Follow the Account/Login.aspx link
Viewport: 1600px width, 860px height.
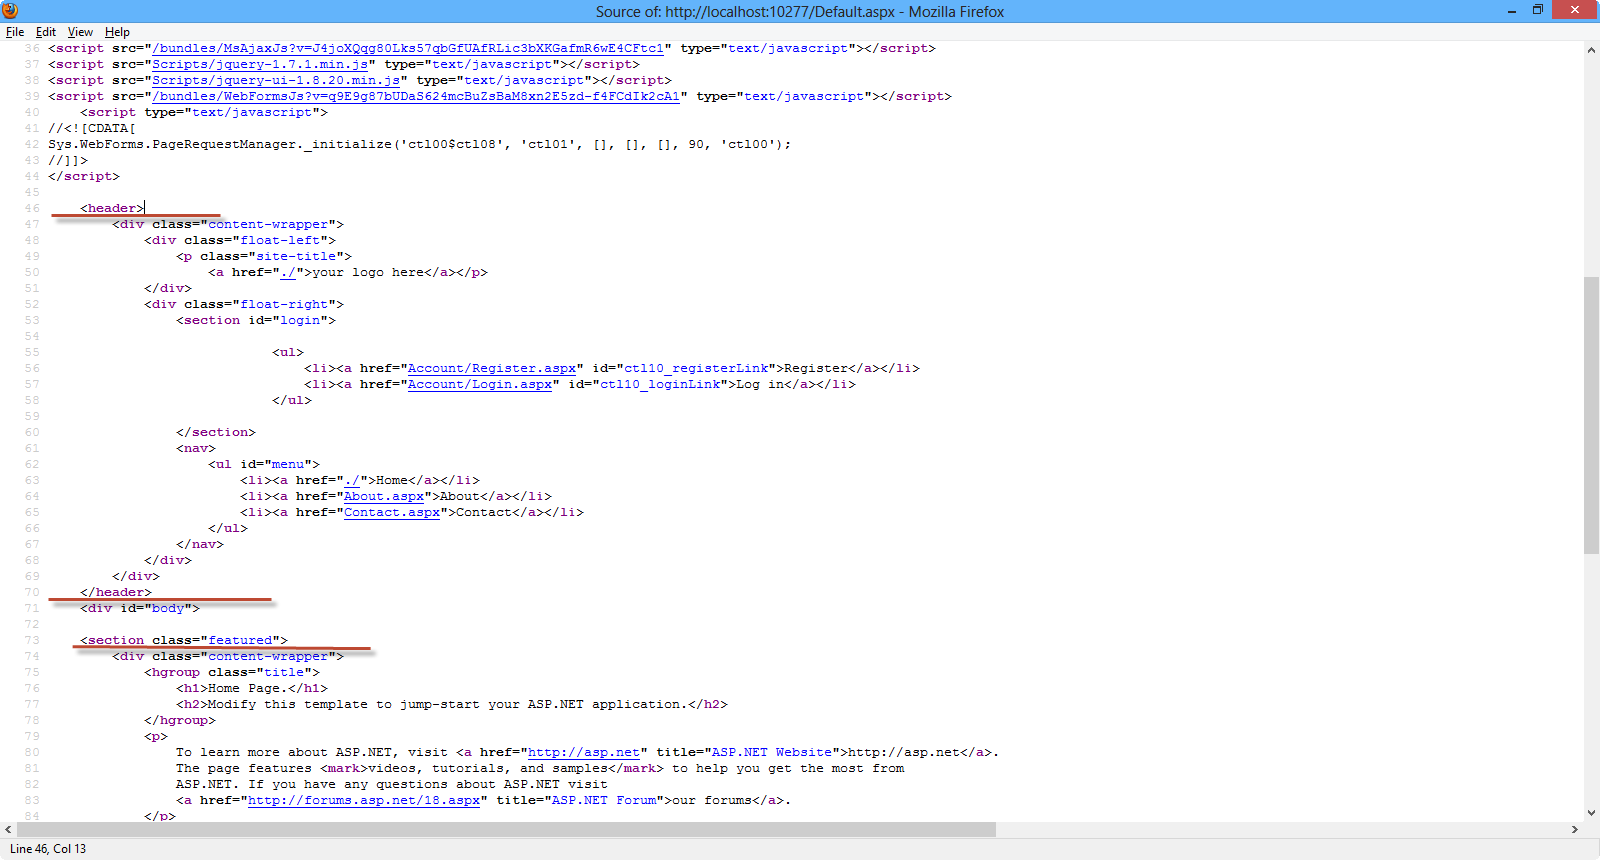[480, 384]
